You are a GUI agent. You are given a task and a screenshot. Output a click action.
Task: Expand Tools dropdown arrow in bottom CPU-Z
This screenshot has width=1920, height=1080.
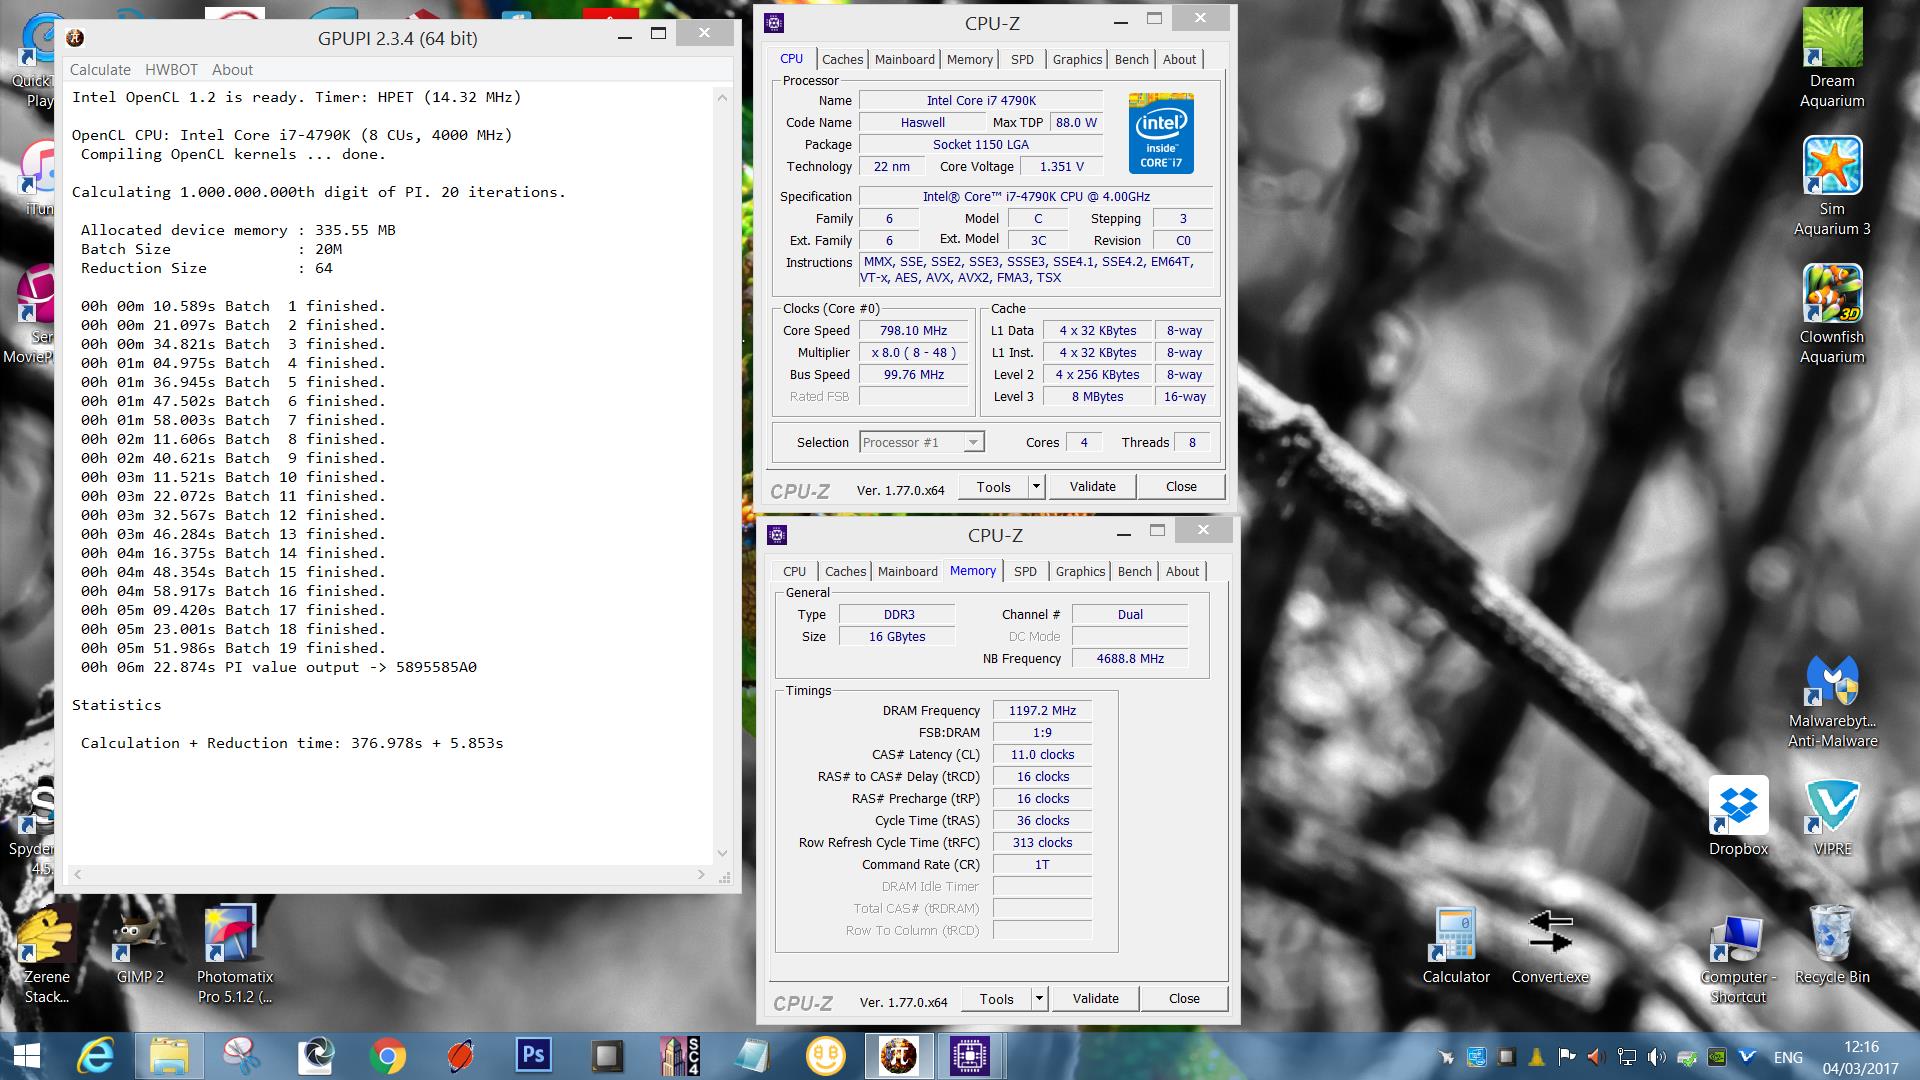click(1039, 999)
